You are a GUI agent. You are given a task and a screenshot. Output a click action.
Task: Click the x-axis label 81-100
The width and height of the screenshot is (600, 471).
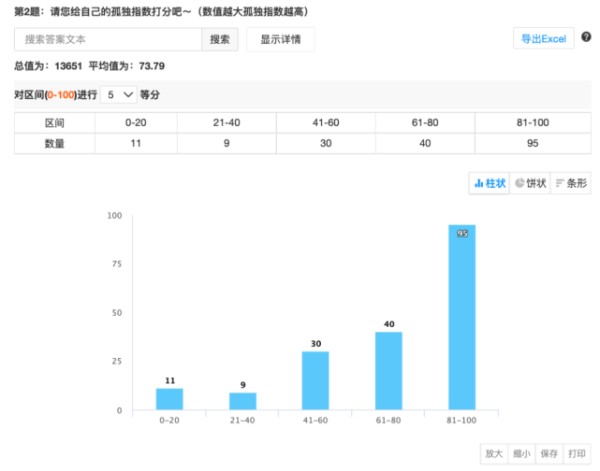point(461,420)
